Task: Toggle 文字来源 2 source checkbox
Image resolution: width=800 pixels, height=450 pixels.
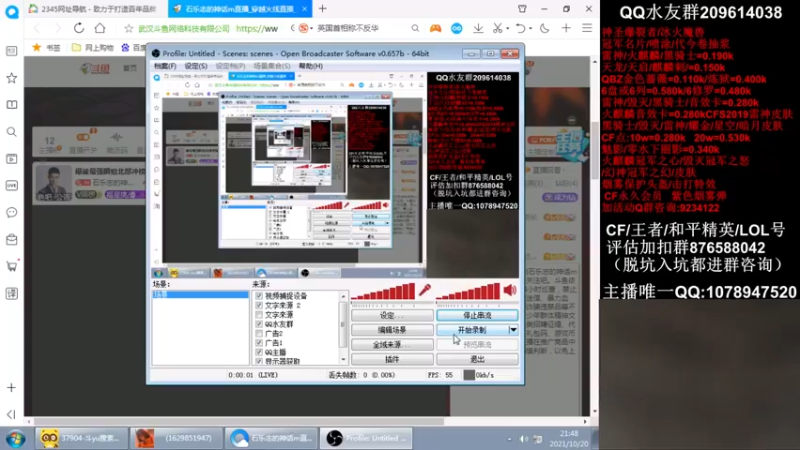Action: 259,305
